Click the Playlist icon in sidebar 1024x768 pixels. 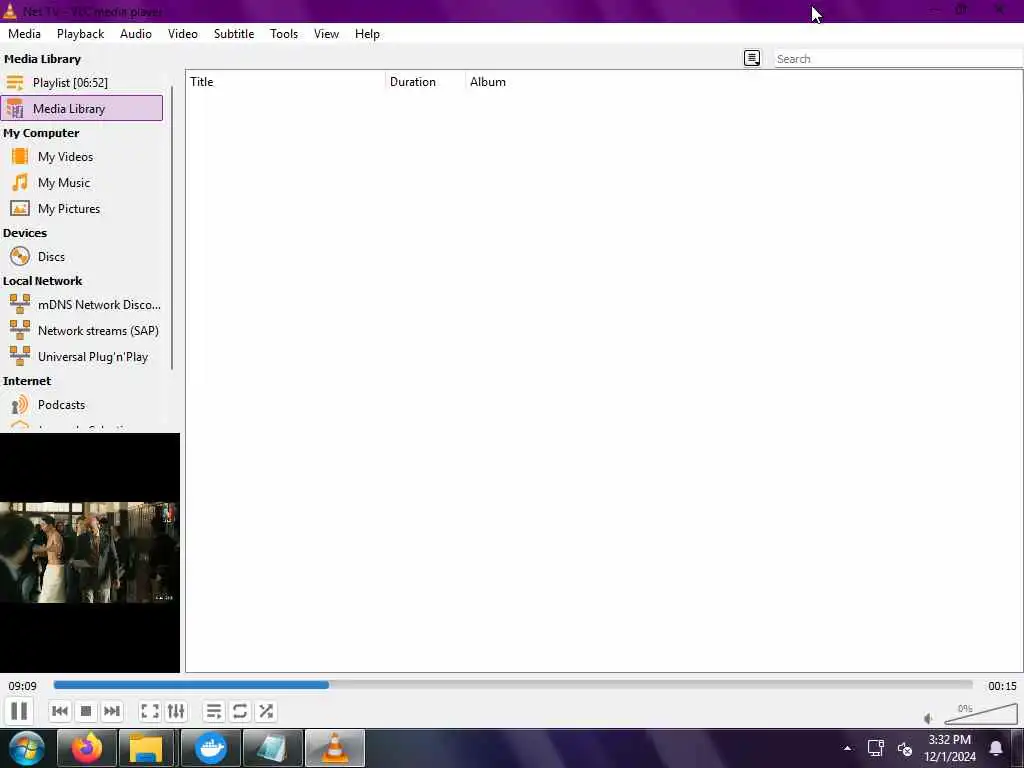15,82
